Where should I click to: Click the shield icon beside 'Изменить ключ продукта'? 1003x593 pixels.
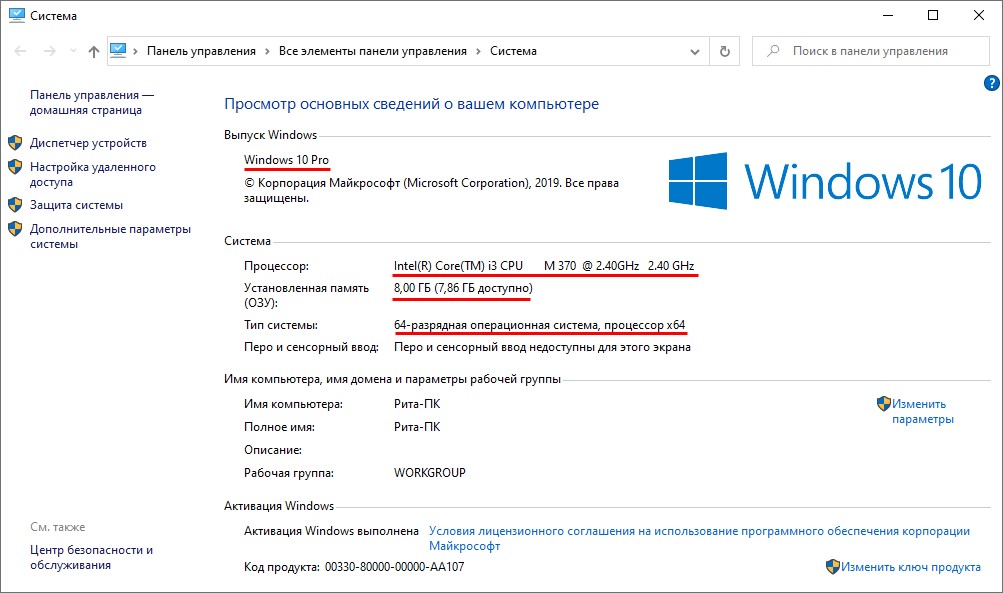pos(832,566)
